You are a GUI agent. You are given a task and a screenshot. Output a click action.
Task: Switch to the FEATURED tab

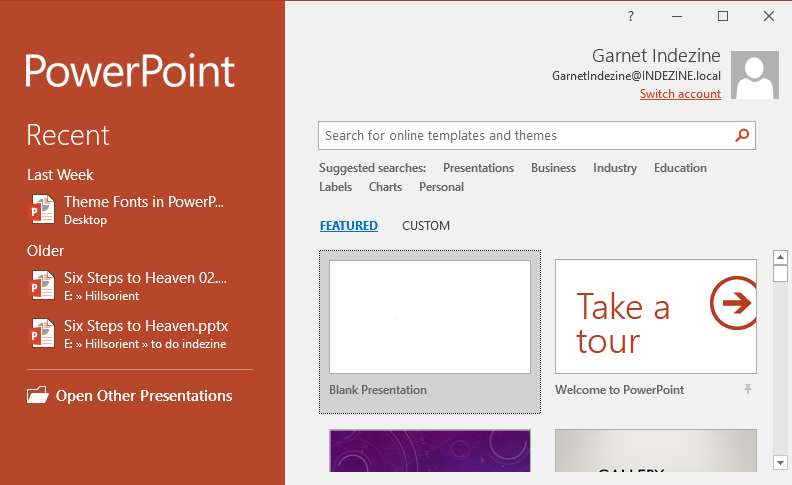[x=349, y=225]
